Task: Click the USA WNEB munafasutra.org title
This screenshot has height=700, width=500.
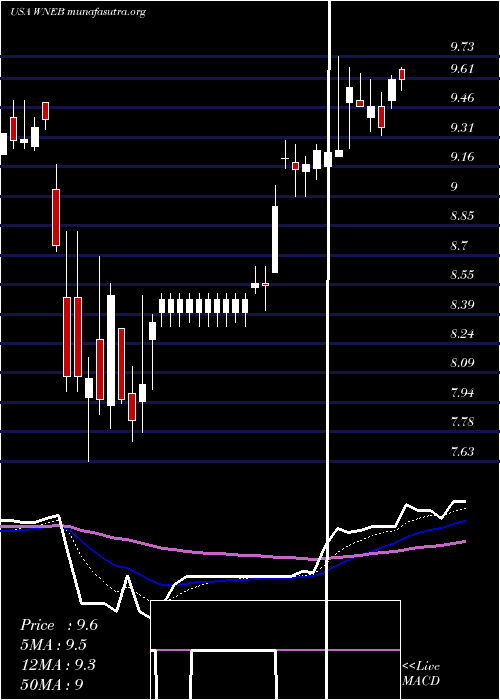Action: 78,12
